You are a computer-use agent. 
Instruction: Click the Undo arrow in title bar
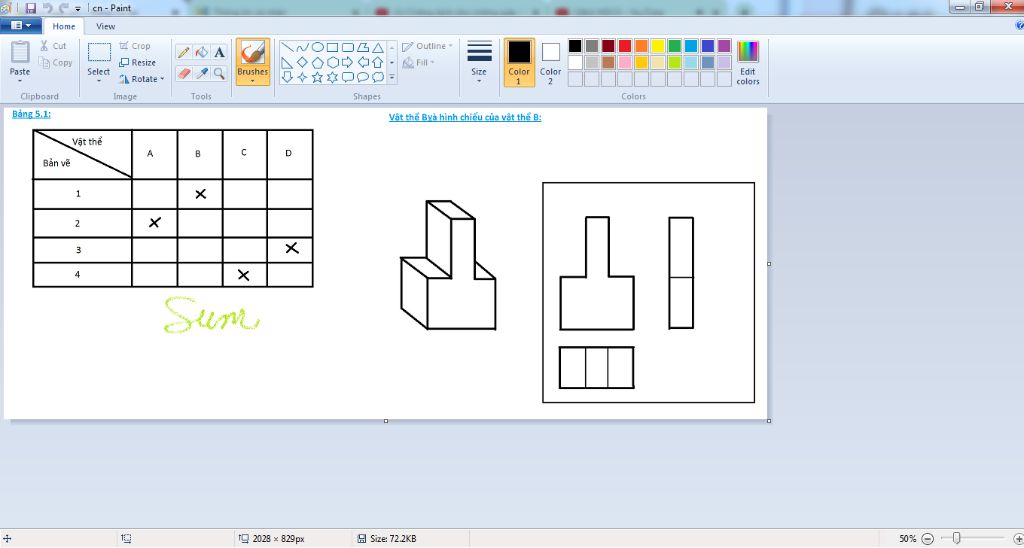(48, 8)
